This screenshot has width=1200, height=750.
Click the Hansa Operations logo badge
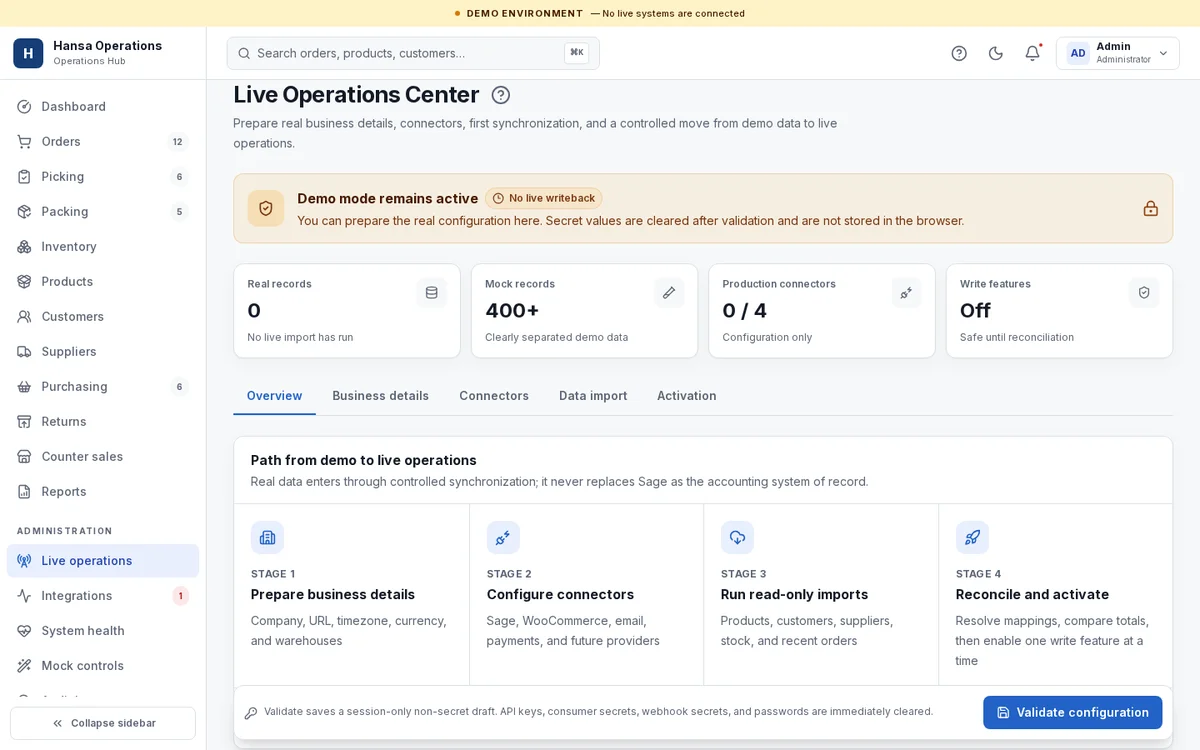pyautogui.click(x=28, y=53)
